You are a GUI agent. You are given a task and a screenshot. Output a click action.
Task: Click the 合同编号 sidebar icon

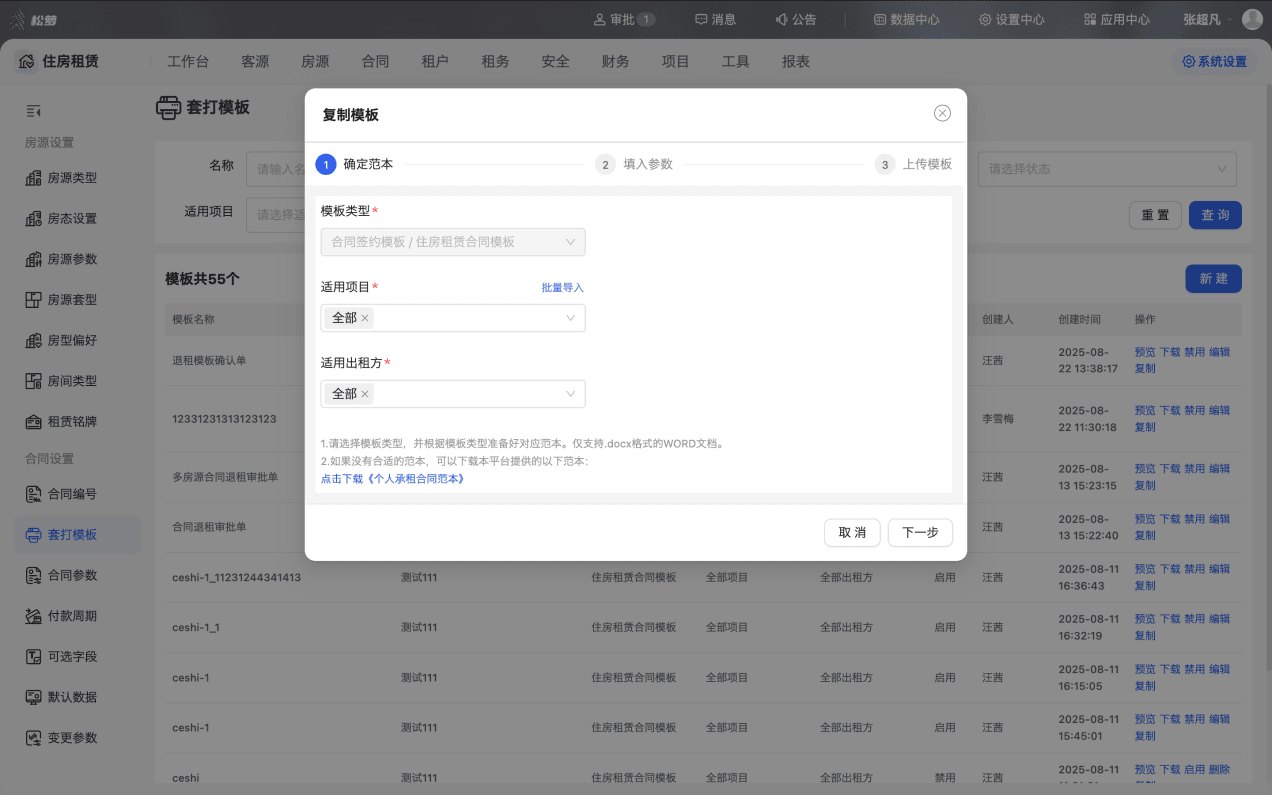[x=33, y=494]
